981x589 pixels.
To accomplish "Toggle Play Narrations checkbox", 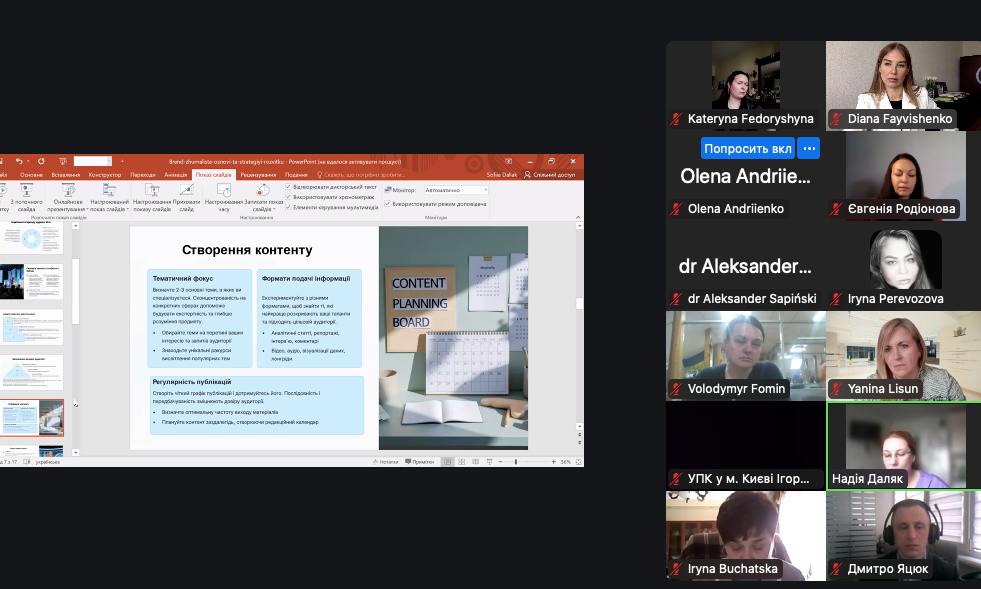I will pos(288,187).
